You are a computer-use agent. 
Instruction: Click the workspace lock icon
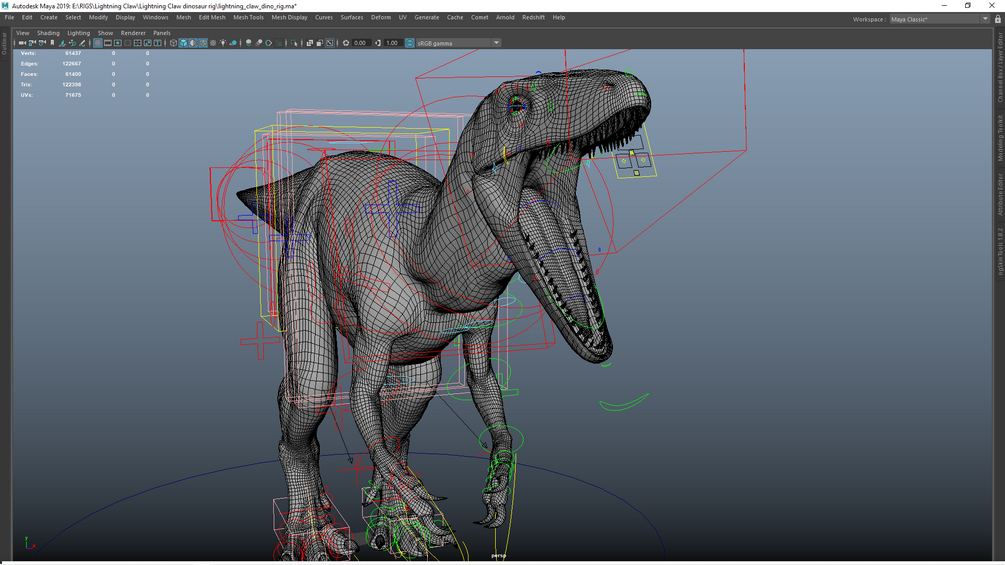(997, 19)
